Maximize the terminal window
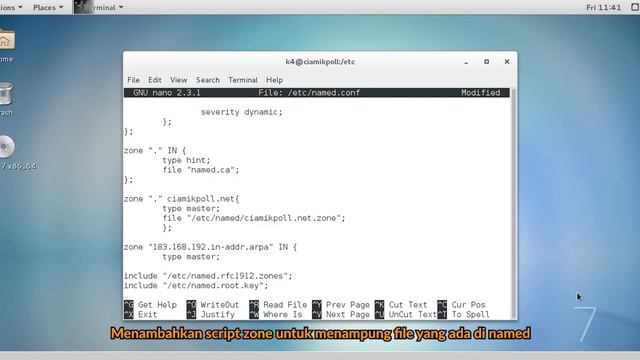Viewport: 640px width, 360px height. 487,62
